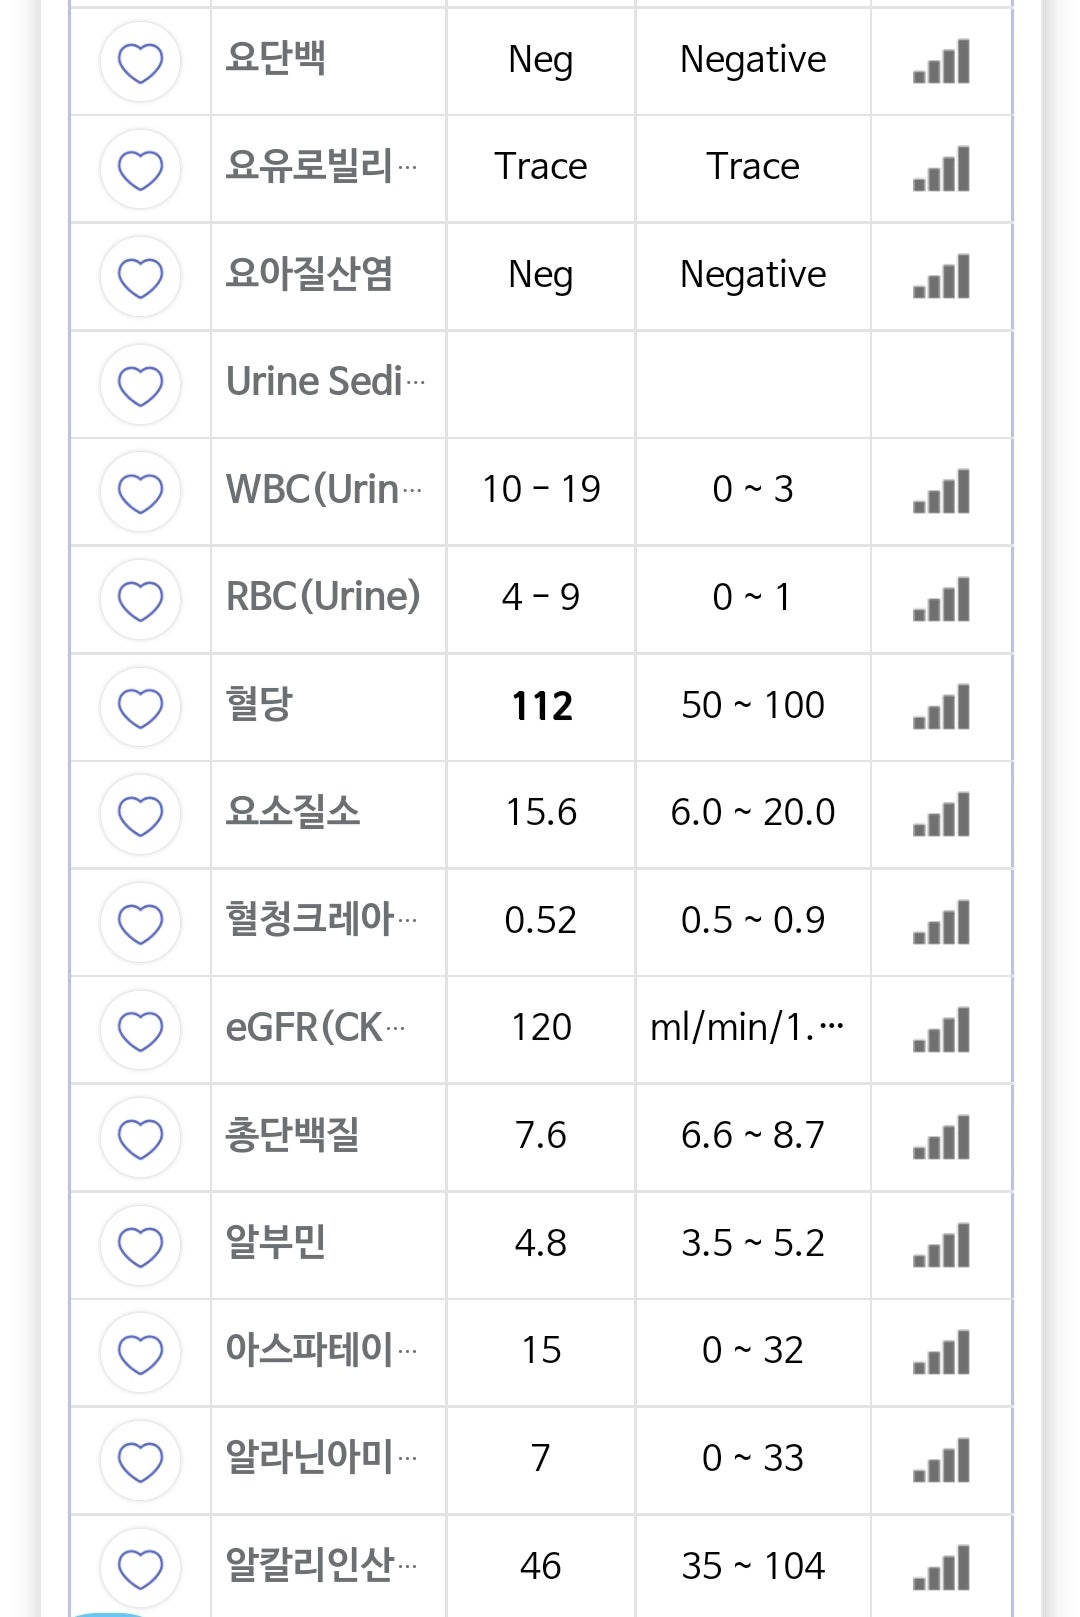Open trend chart icon for 요유로빌리노겐 row

(x=941, y=169)
